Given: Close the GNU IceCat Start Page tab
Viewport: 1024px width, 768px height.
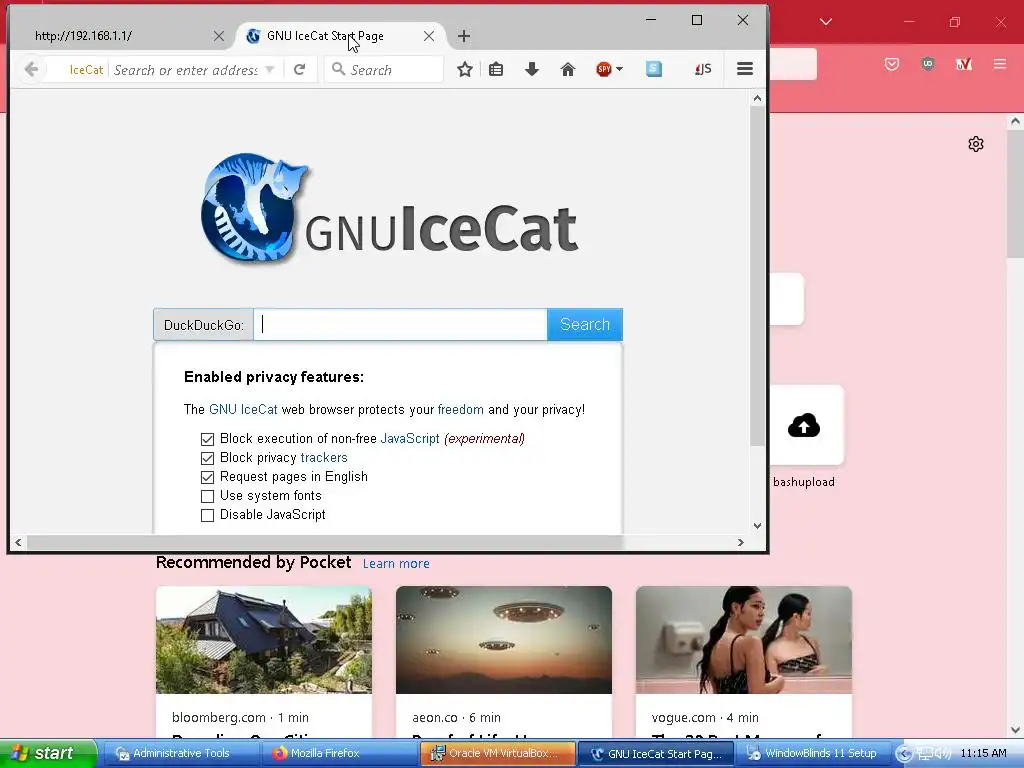Looking at the screenshot, I should pos(429,36).
